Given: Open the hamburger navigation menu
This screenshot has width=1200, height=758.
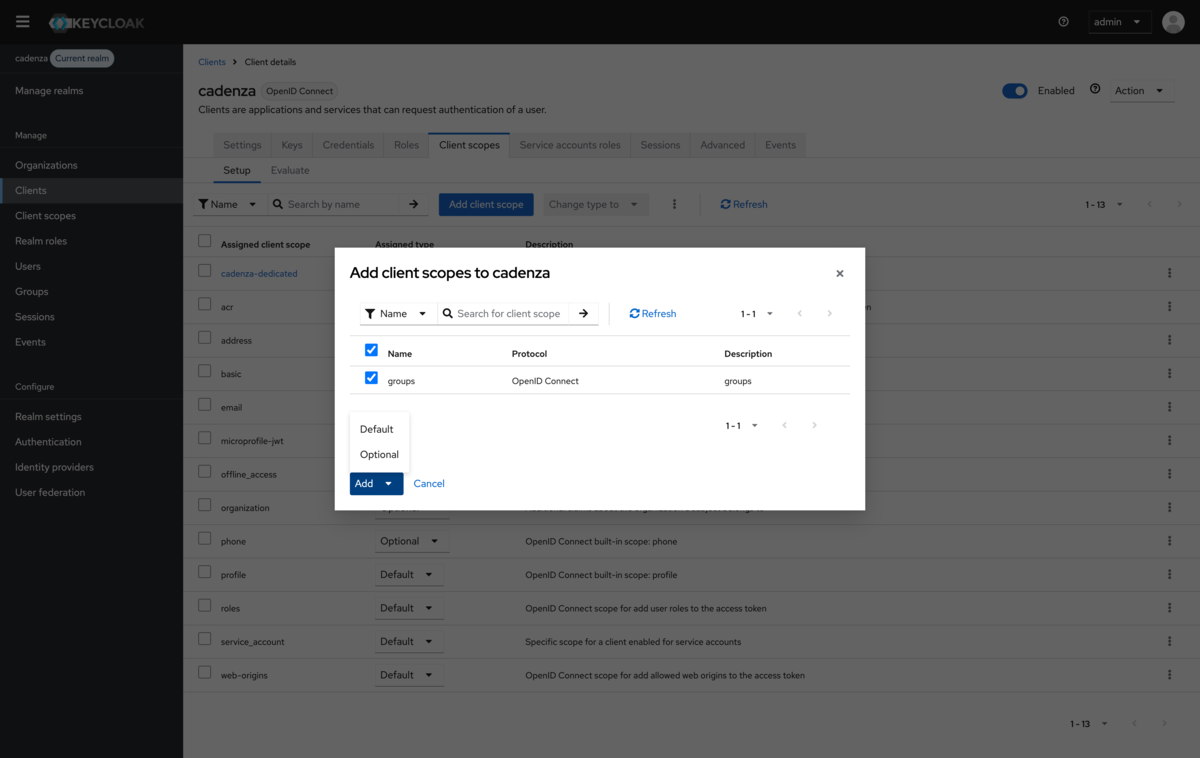Looking at the screenshot, I should tap(22, 22).
